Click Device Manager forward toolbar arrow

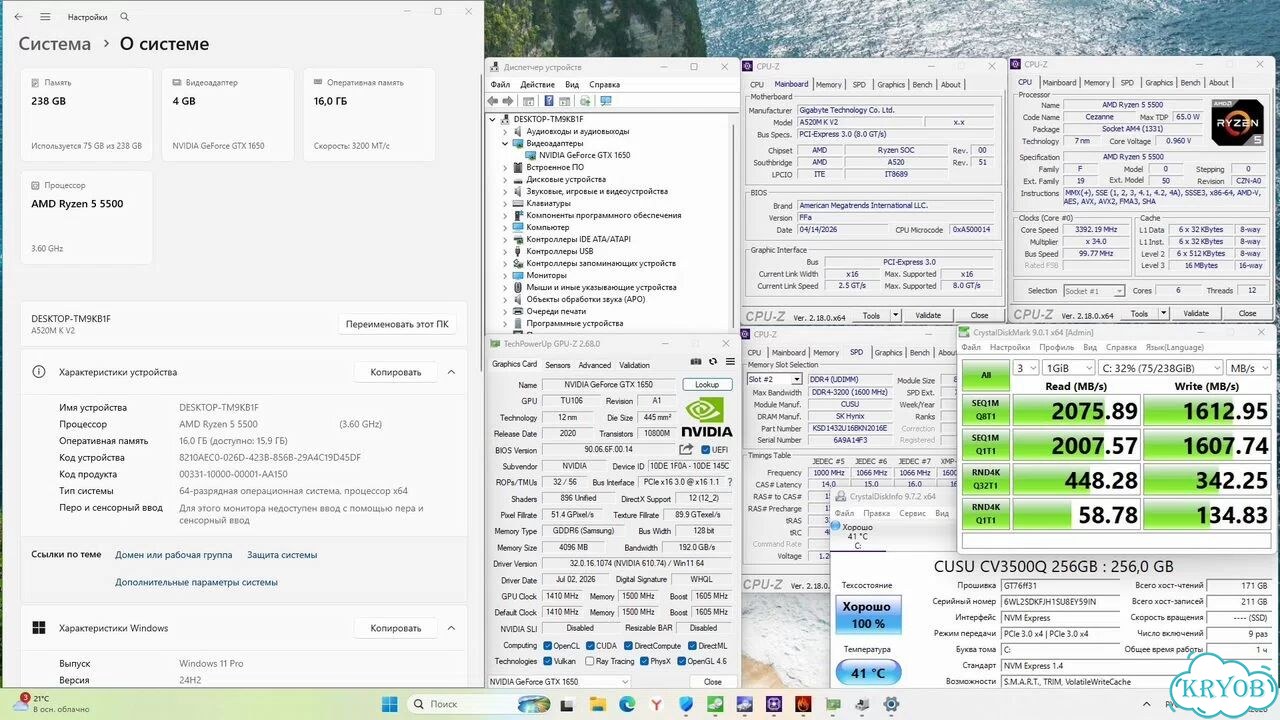507,101
